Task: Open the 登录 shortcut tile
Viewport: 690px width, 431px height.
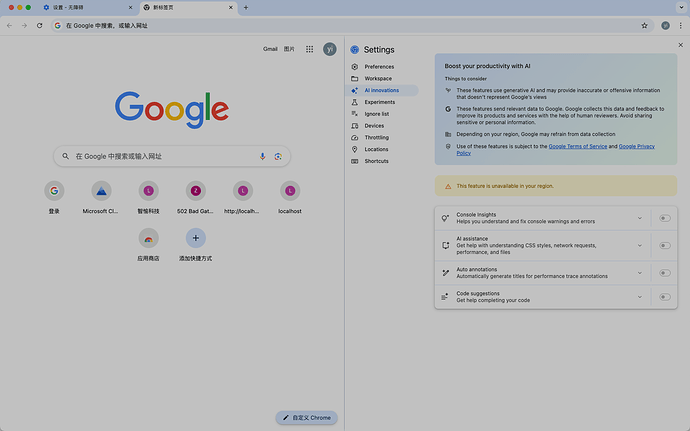Action: coord(54,197)
